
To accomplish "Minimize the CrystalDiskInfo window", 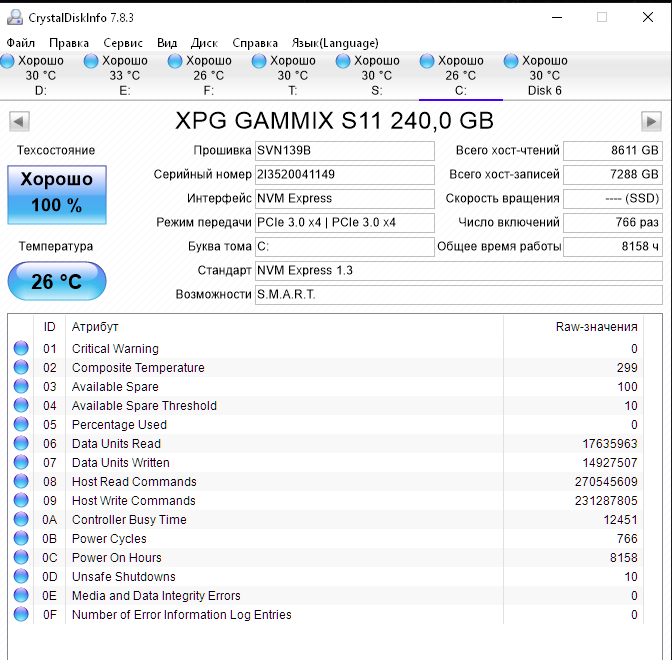I will 557,18.
